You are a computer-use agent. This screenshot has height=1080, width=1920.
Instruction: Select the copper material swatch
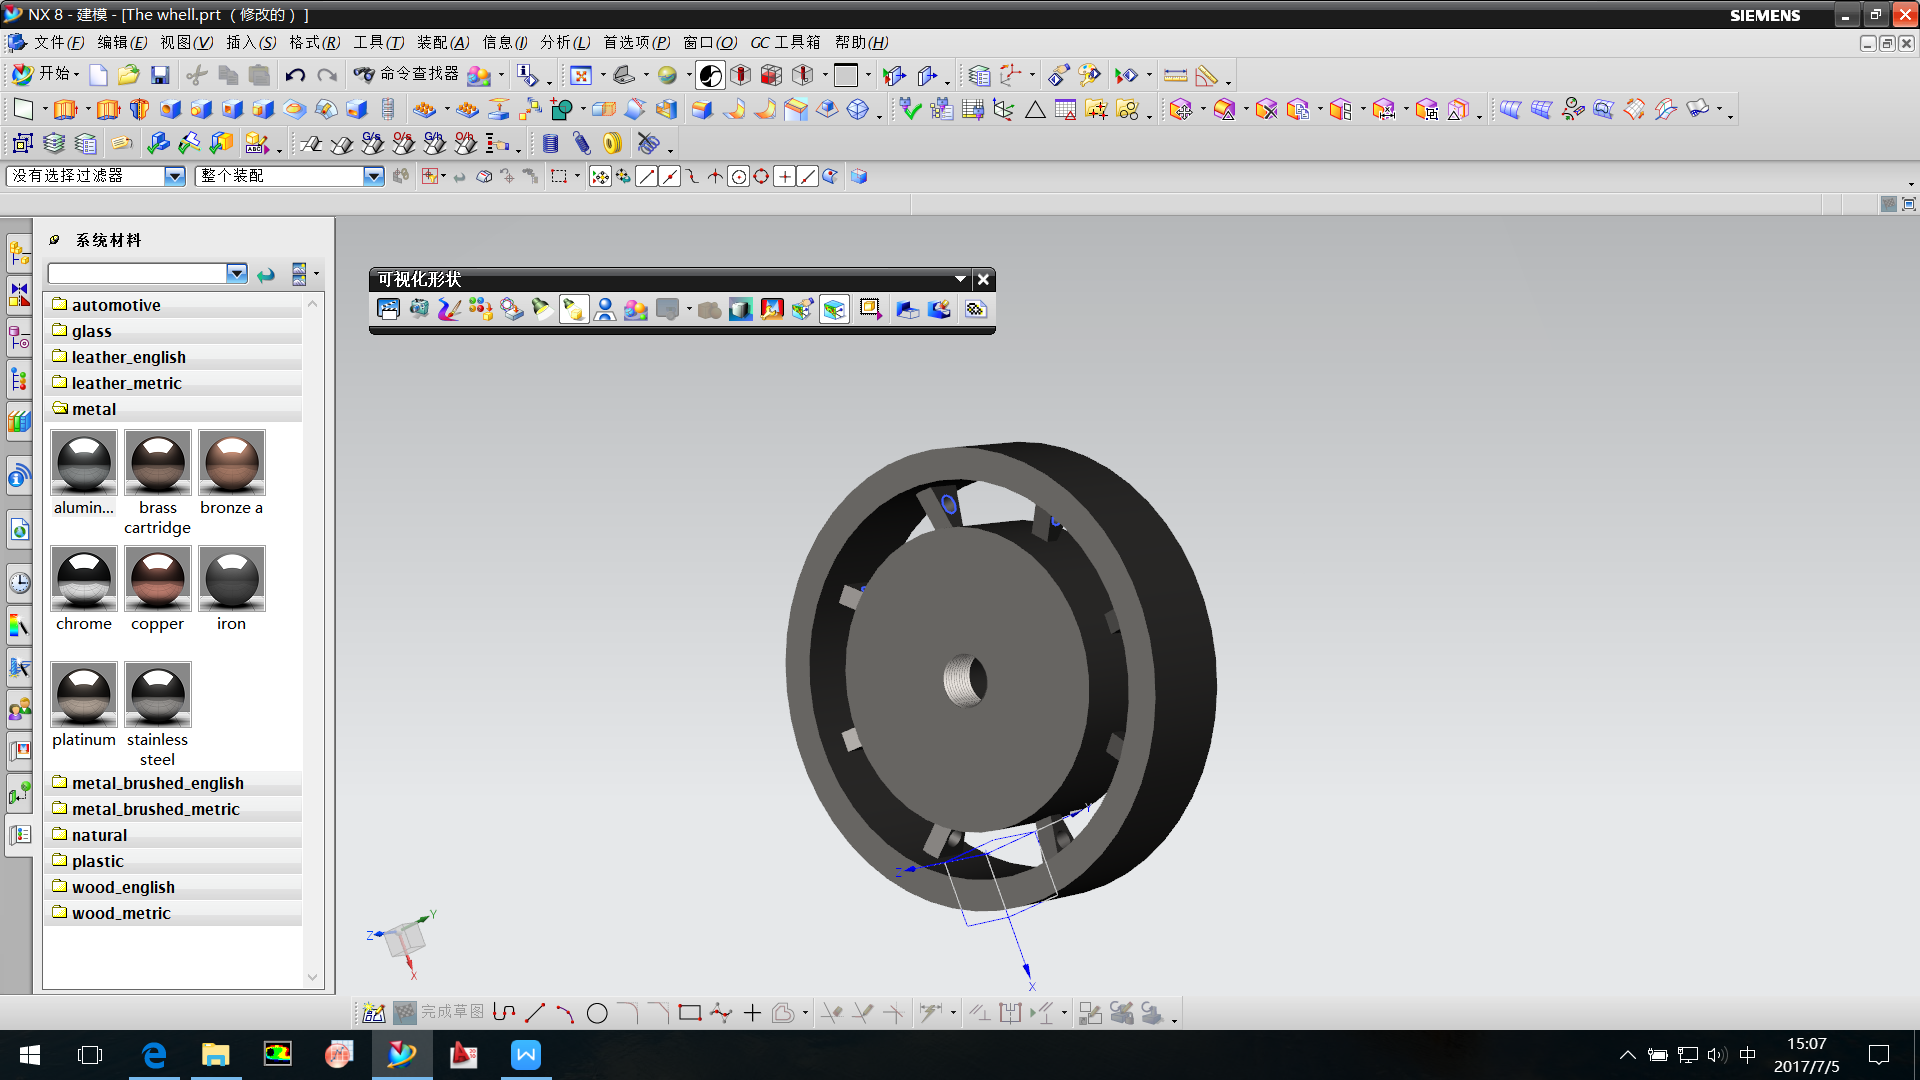158,579
